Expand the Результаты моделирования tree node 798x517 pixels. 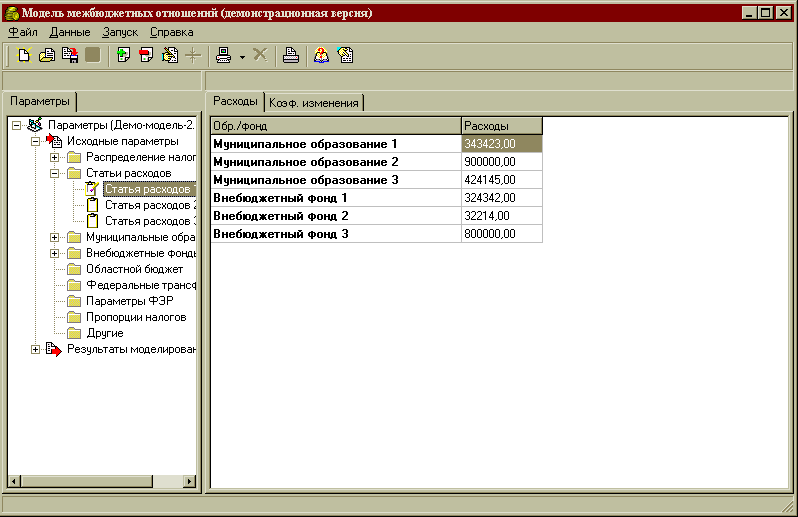36,349
